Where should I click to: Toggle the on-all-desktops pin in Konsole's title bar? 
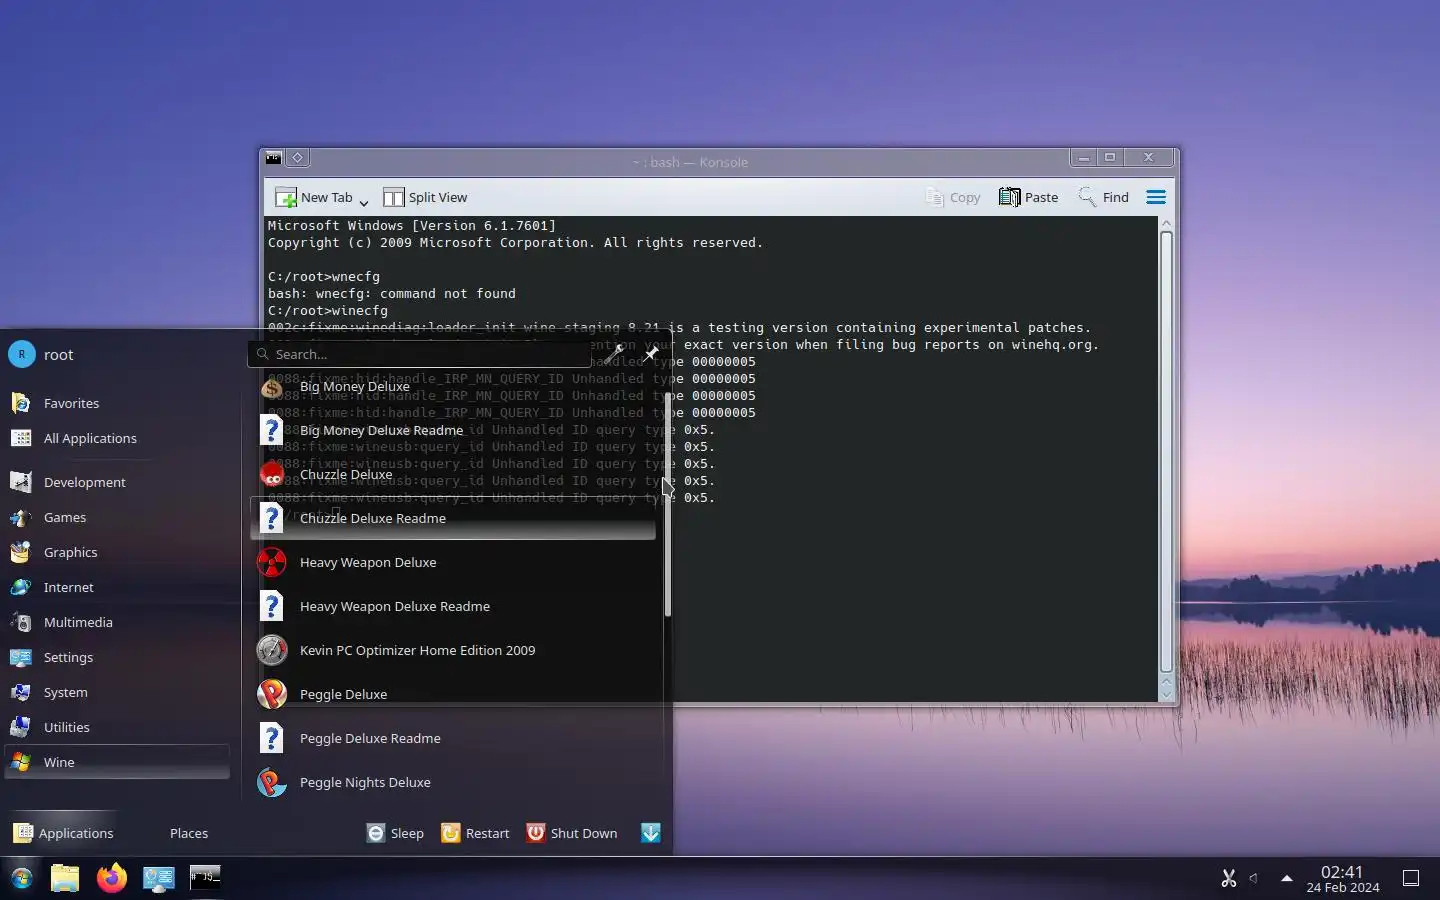coord(297,158)
